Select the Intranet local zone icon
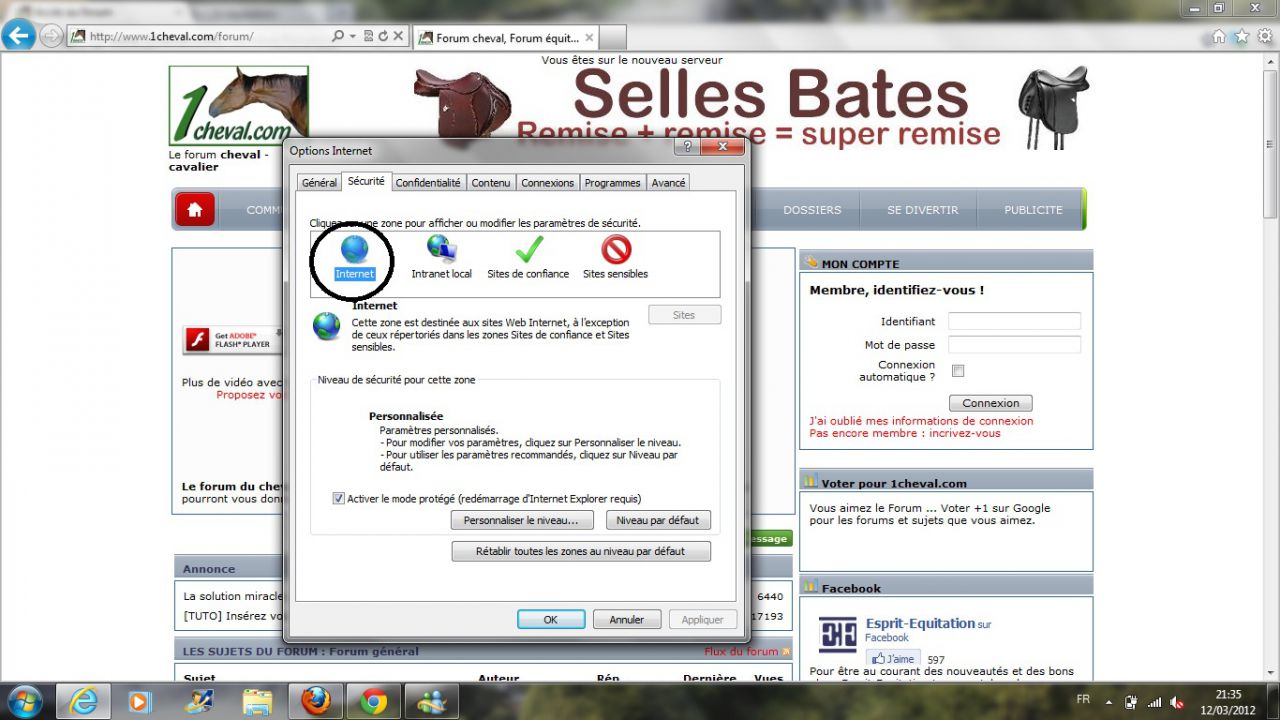 click(441, 250)
